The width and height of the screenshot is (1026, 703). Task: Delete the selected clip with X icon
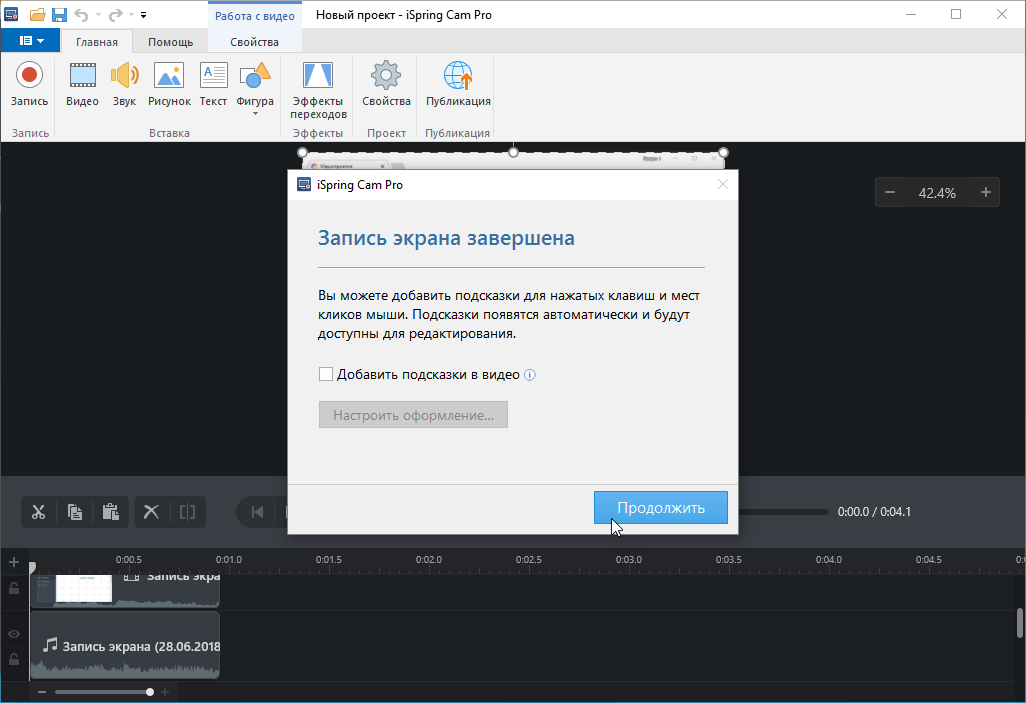[x=151, y=512]
